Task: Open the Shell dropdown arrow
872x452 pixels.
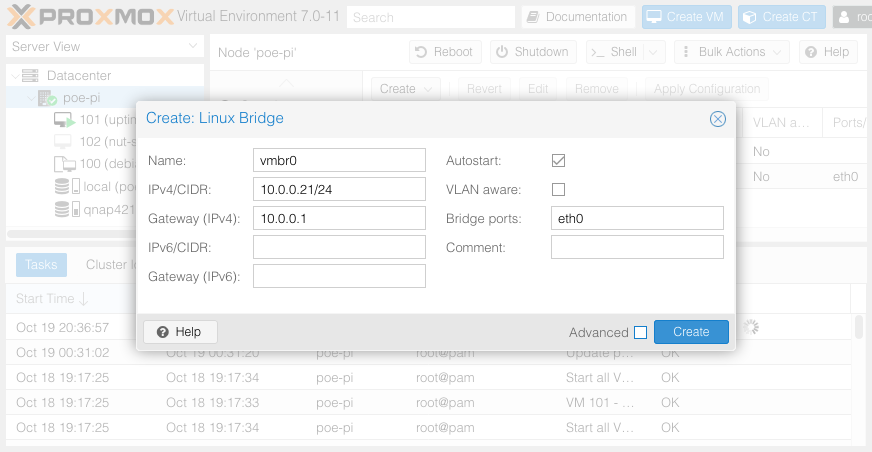Action: point(654,52)
